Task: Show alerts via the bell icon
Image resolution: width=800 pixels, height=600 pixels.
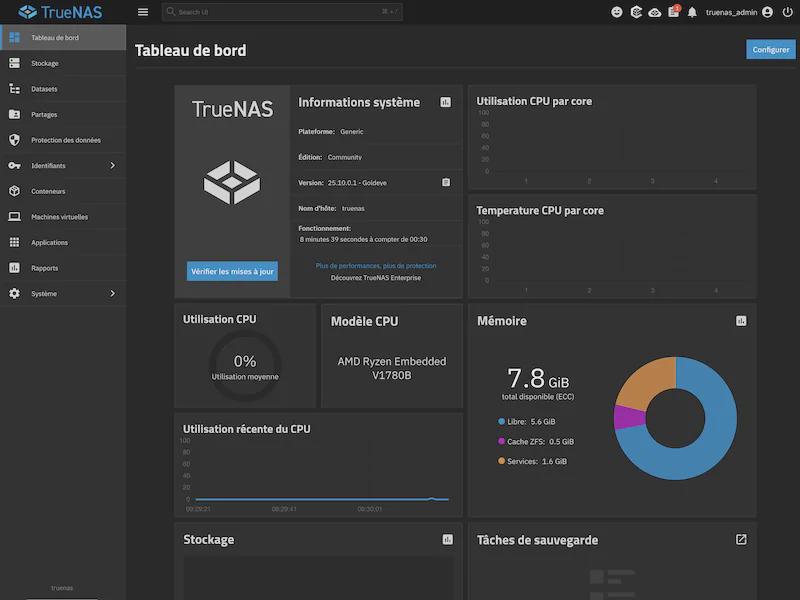Action: click(692, 12)
